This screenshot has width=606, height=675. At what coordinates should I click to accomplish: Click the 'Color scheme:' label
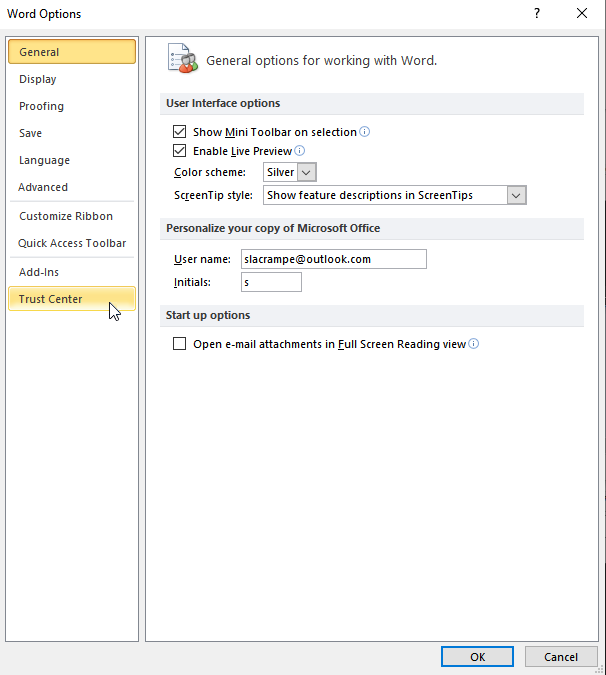210,172
